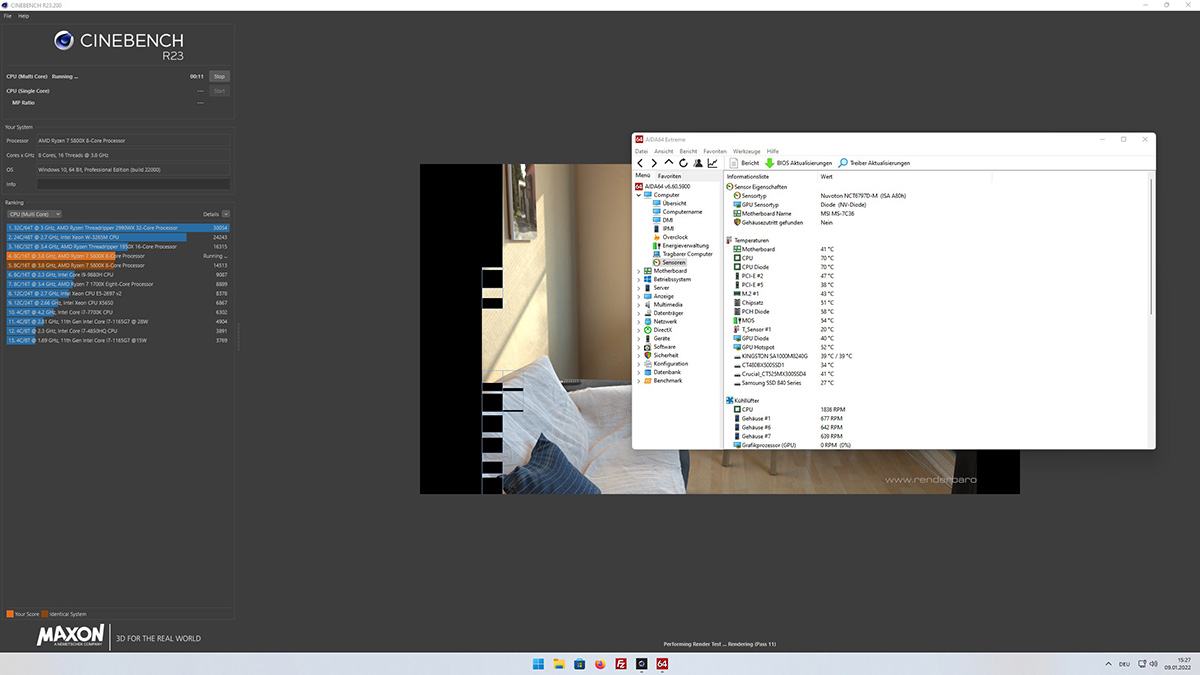Switch to AIDA64 via taskbar icon

662,663
